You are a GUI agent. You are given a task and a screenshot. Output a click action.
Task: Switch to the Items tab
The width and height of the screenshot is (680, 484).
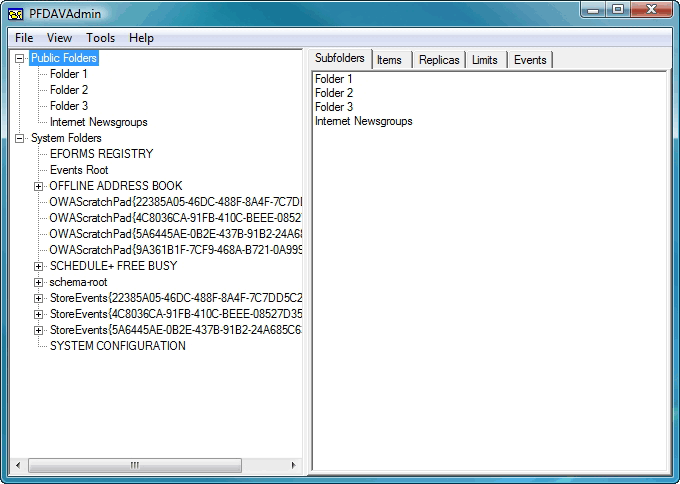389,60
